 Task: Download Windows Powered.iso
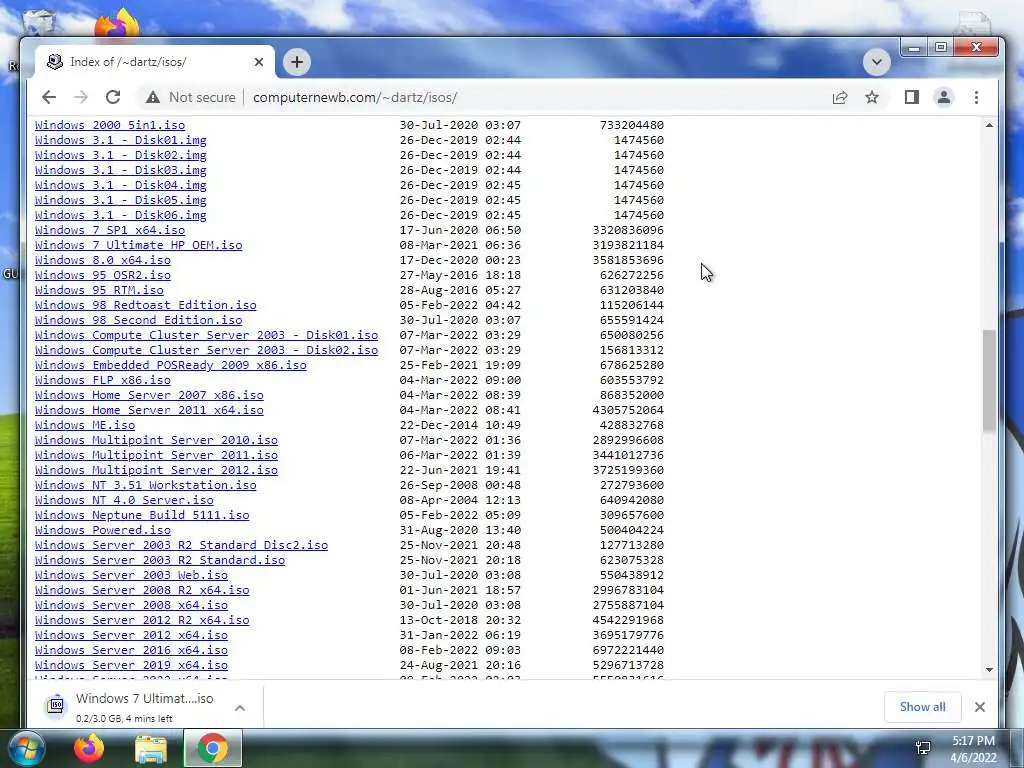tap(103, 530)
